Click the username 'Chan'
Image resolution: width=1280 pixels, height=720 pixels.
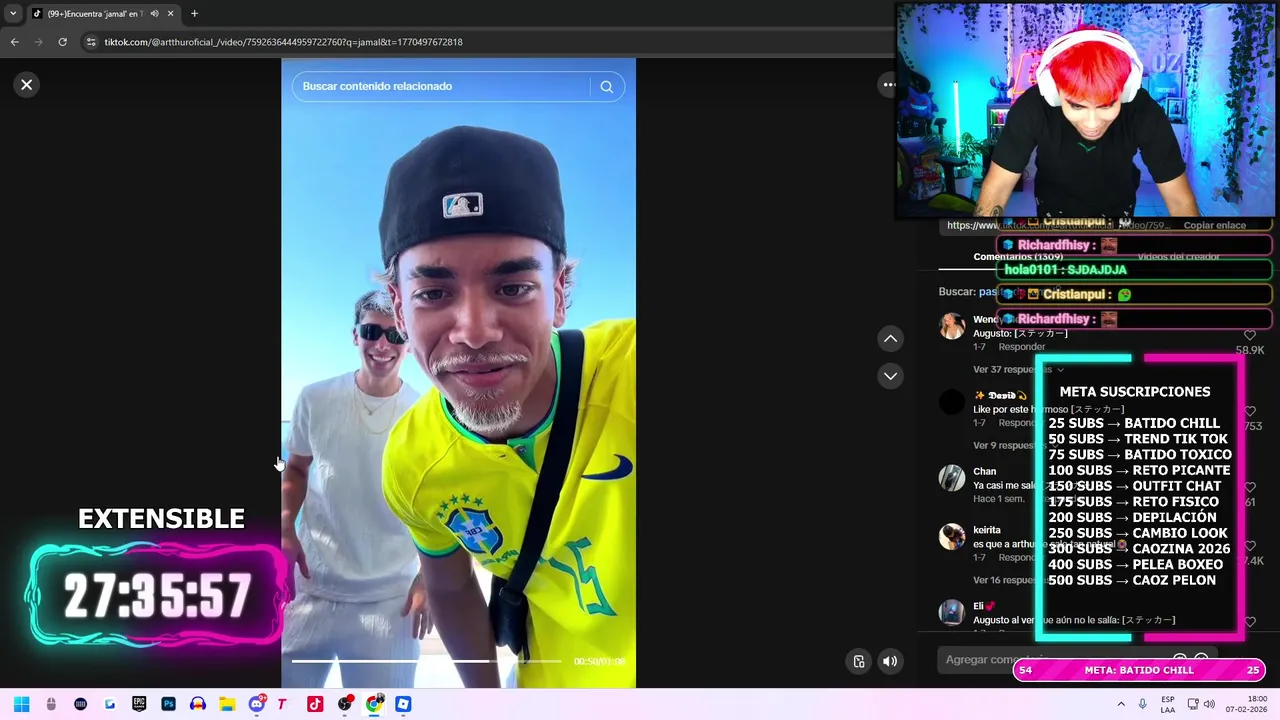tap(985, 472)
